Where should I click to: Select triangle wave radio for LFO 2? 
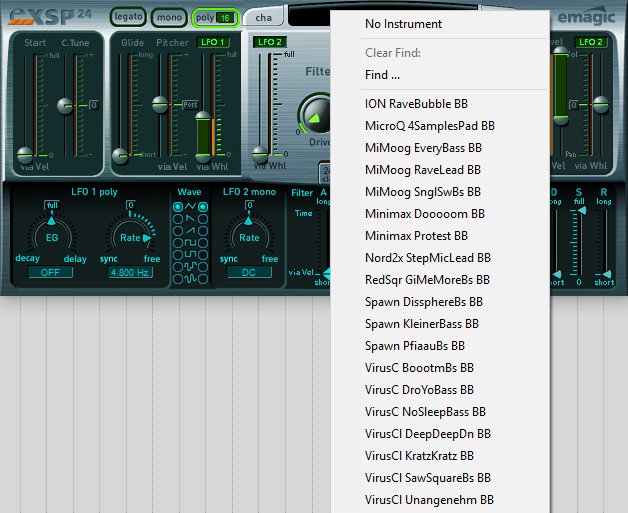[x=203, y=207]
